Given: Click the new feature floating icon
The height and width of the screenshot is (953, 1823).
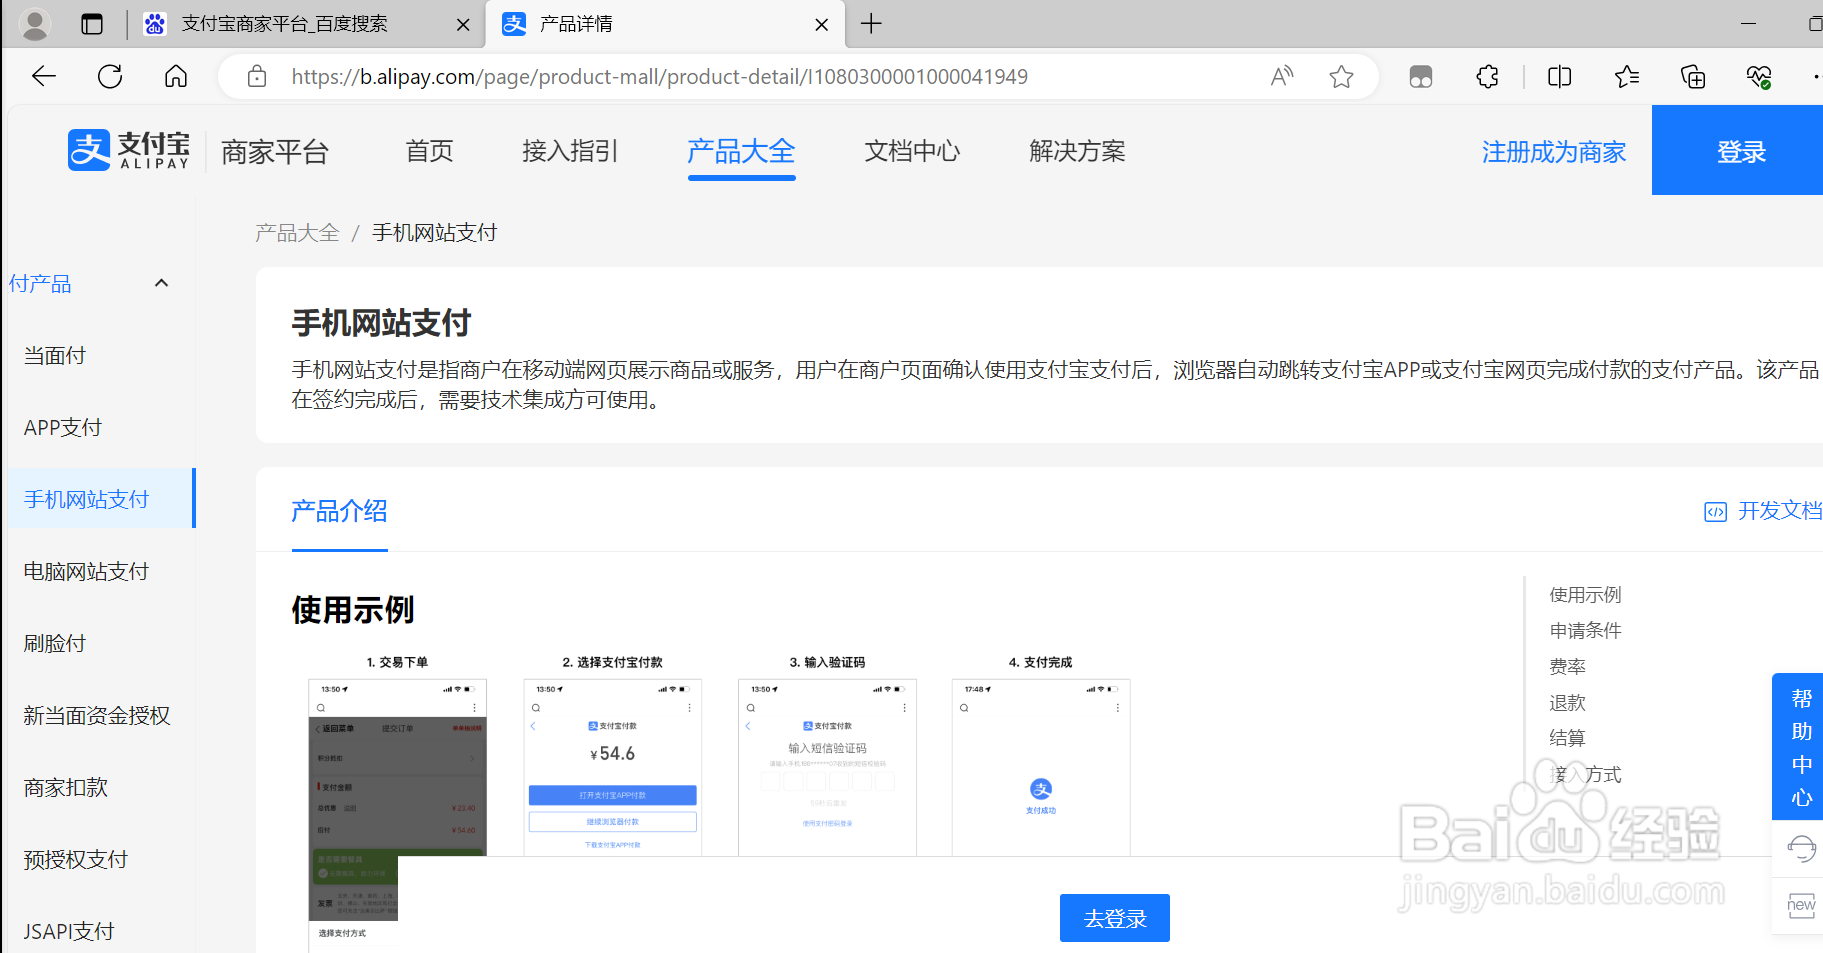Looking at the screenshot, I should point(1801,905).
